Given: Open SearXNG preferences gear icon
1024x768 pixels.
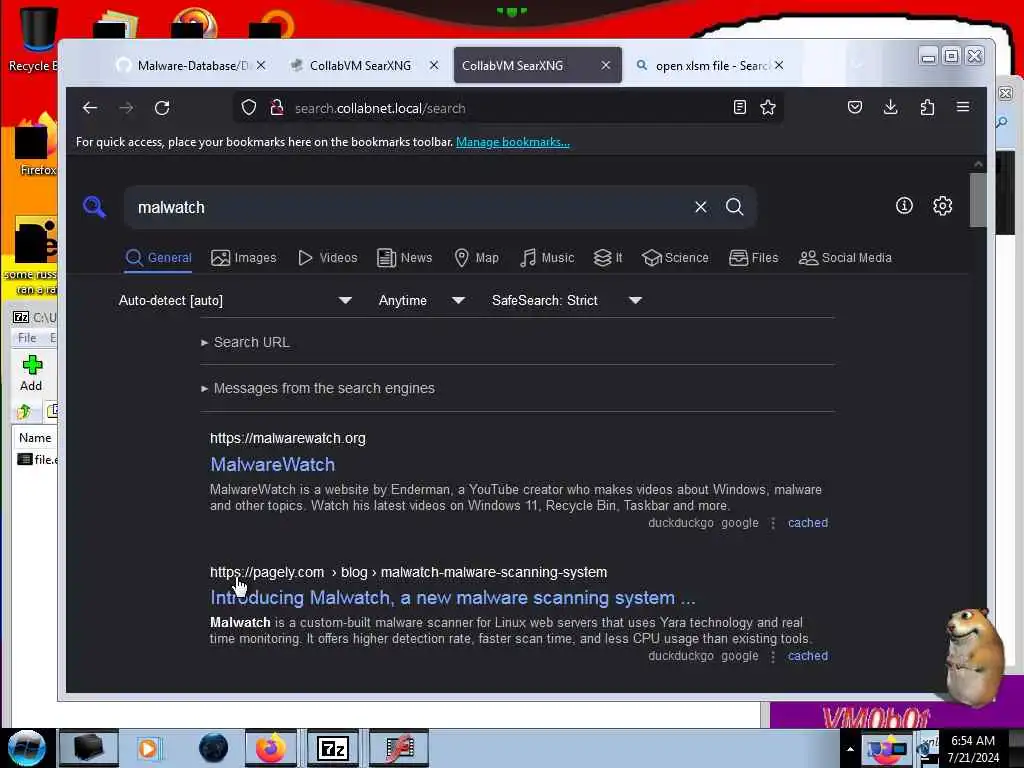Looking at the screenshot, I should click(942, 206).
